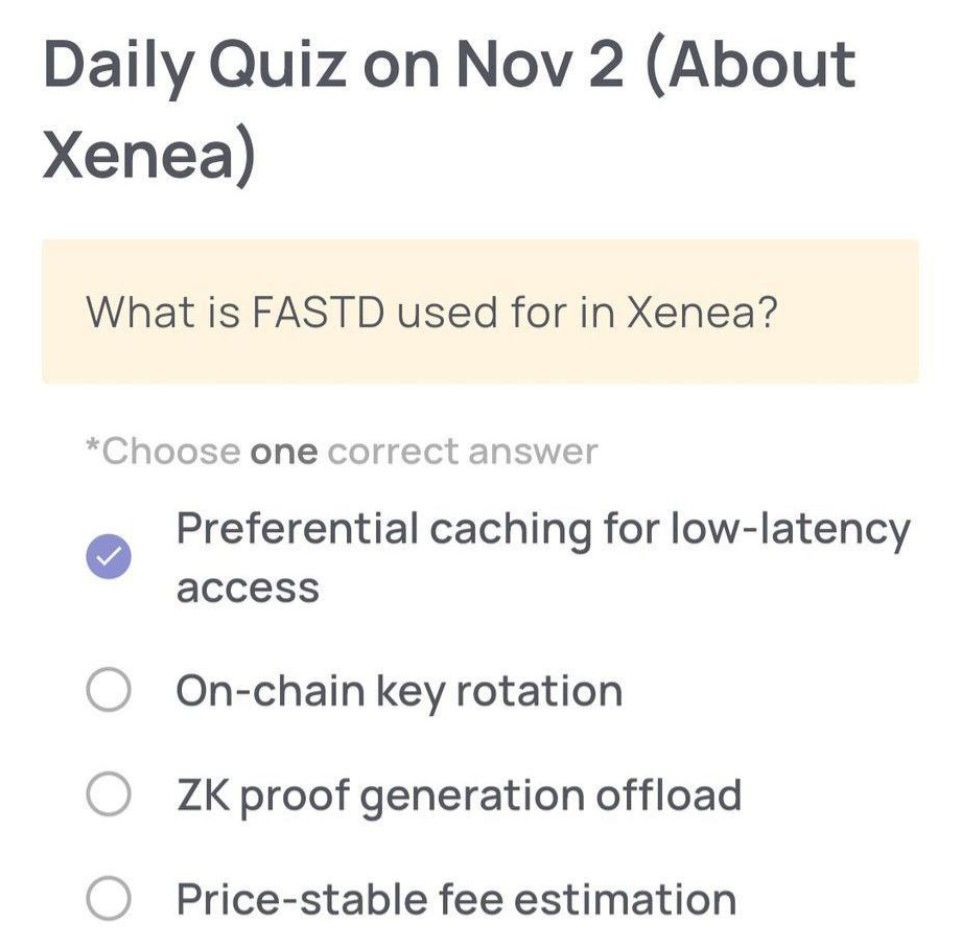The image size is (961, 943).
Task: Click the yellow question banner
Action: (480, 312)
